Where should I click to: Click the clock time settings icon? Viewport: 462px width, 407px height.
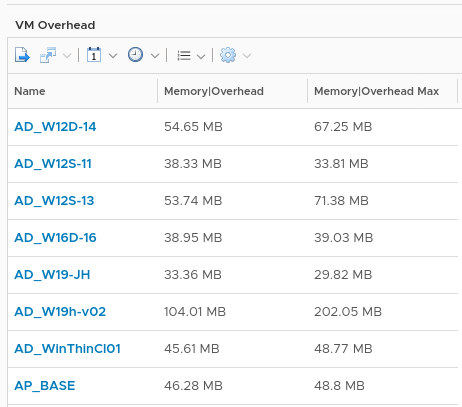coord(135,55)
